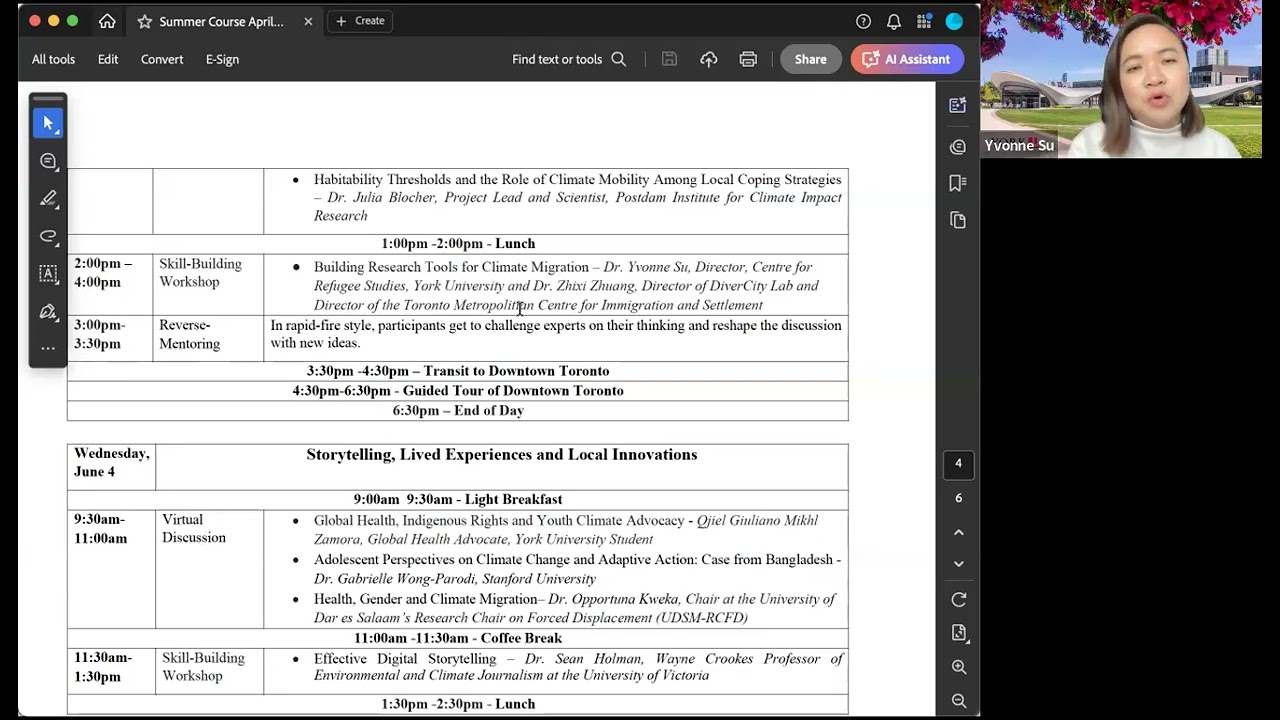1280x720 pixels.
Task: Open the apps grid icon
Action: (924, 21)
